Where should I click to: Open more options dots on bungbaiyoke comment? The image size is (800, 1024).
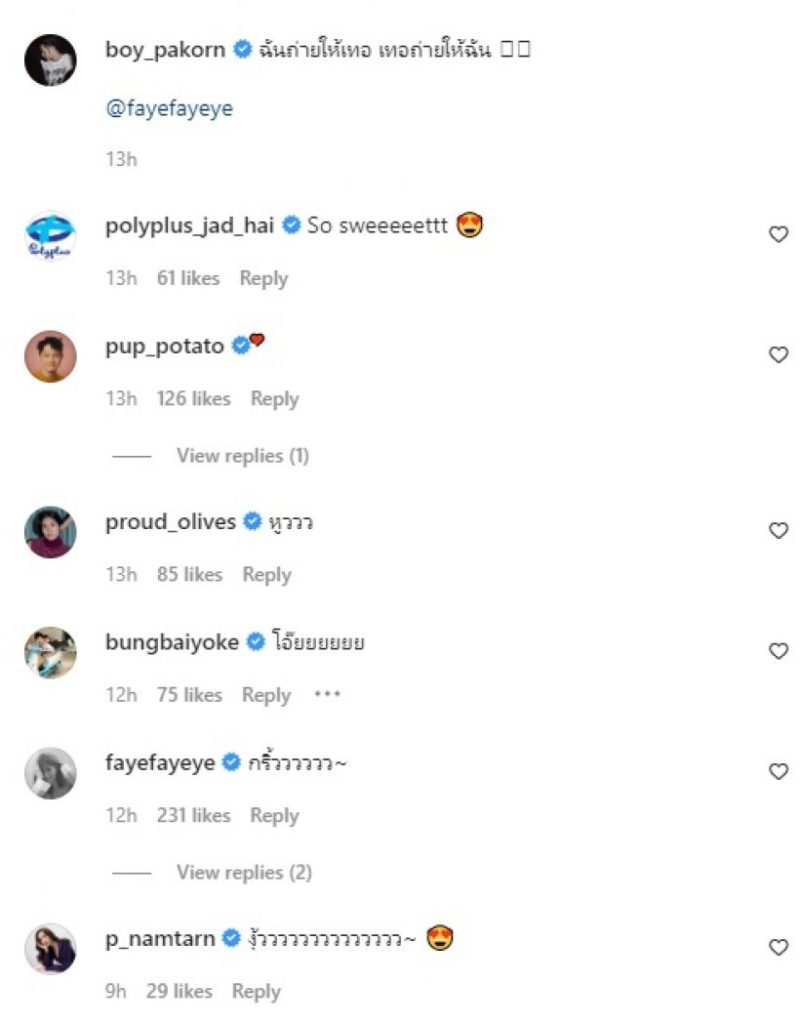coord(327,695)
